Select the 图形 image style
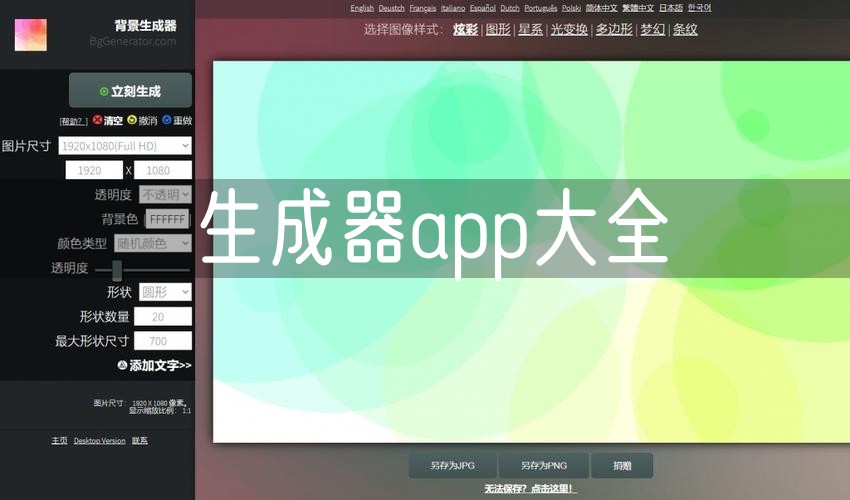The height and width of the screenshot is (500, 850). (498, 29)
